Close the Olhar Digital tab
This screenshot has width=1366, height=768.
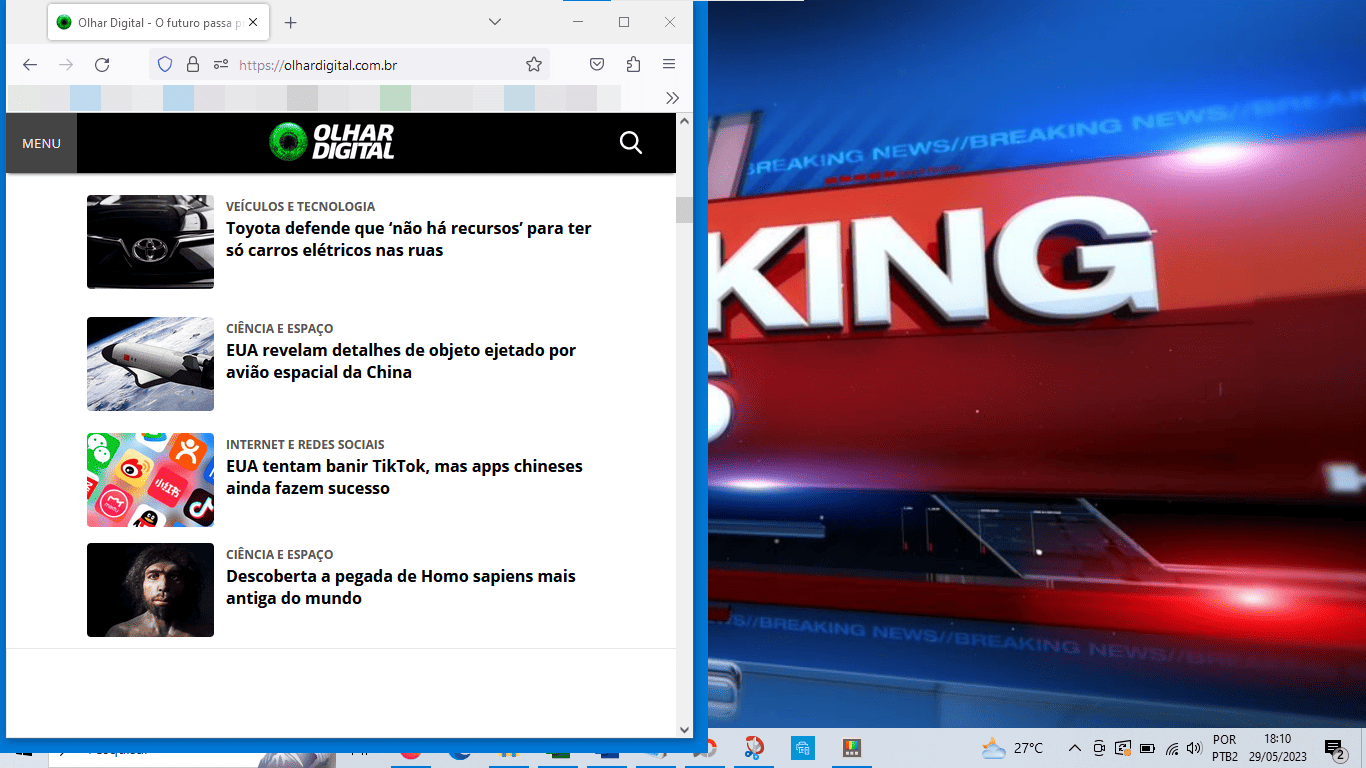coord(252,22)
